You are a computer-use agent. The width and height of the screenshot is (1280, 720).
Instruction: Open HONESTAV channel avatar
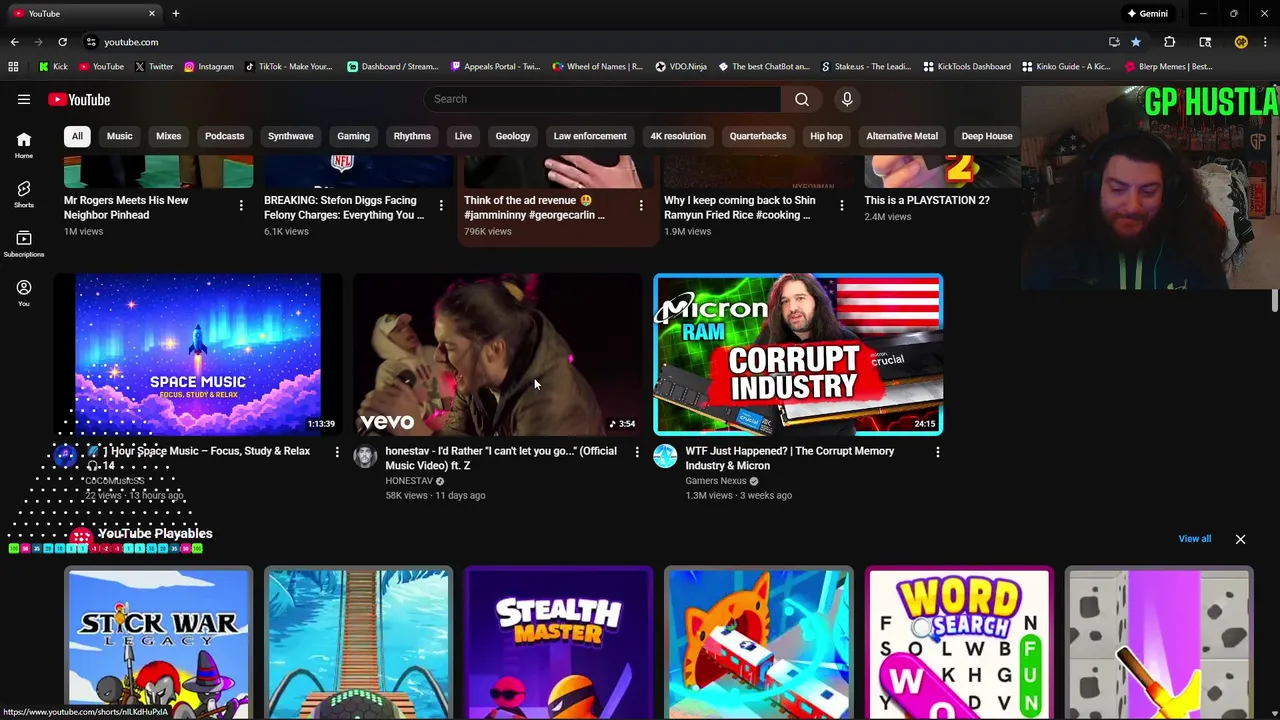[365, 457]
